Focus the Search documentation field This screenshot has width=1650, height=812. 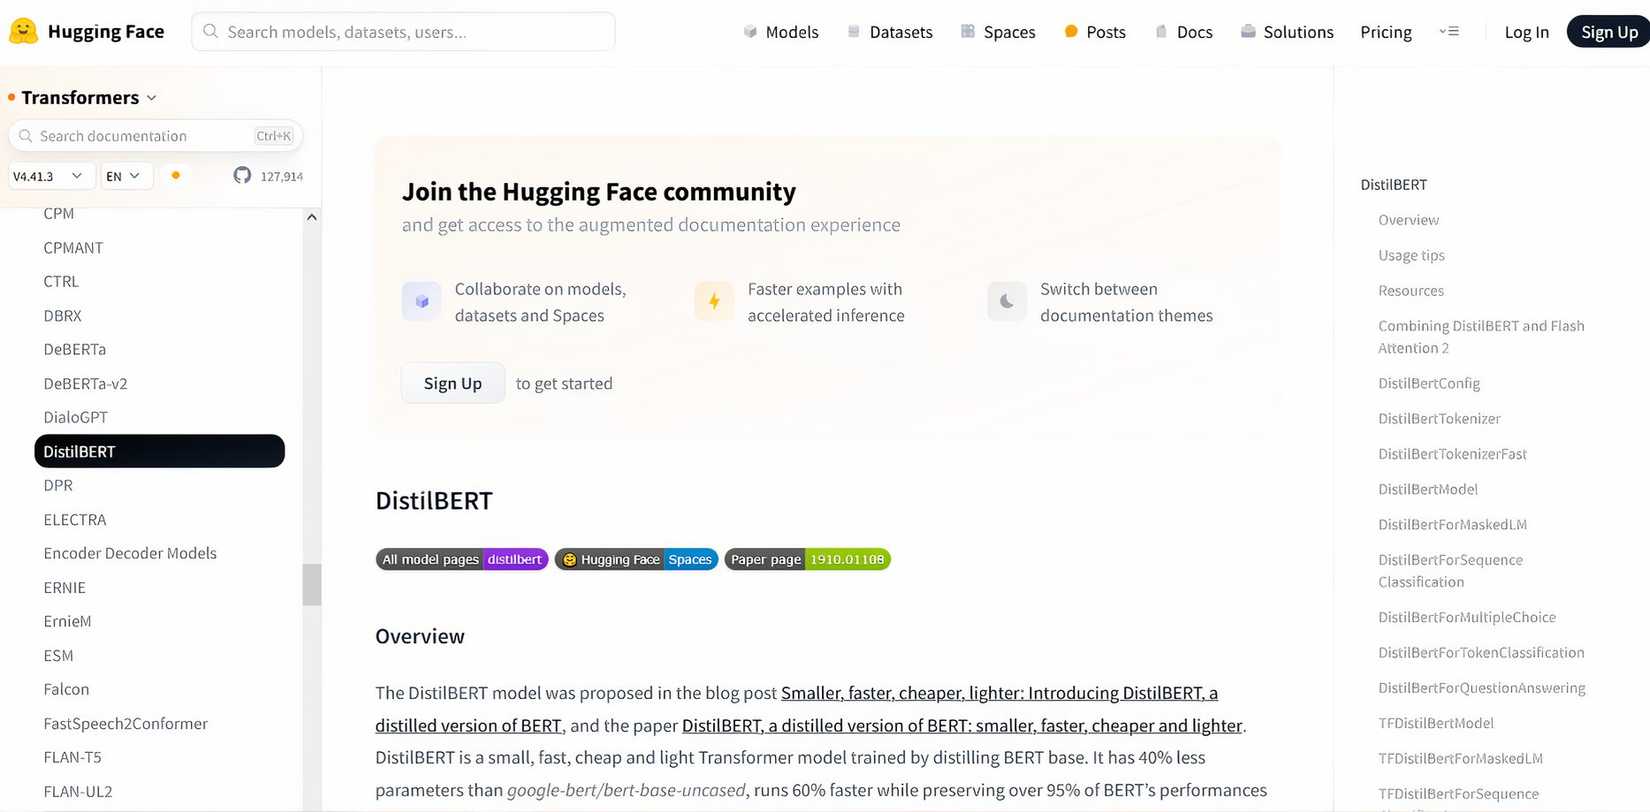coord(156,136)
